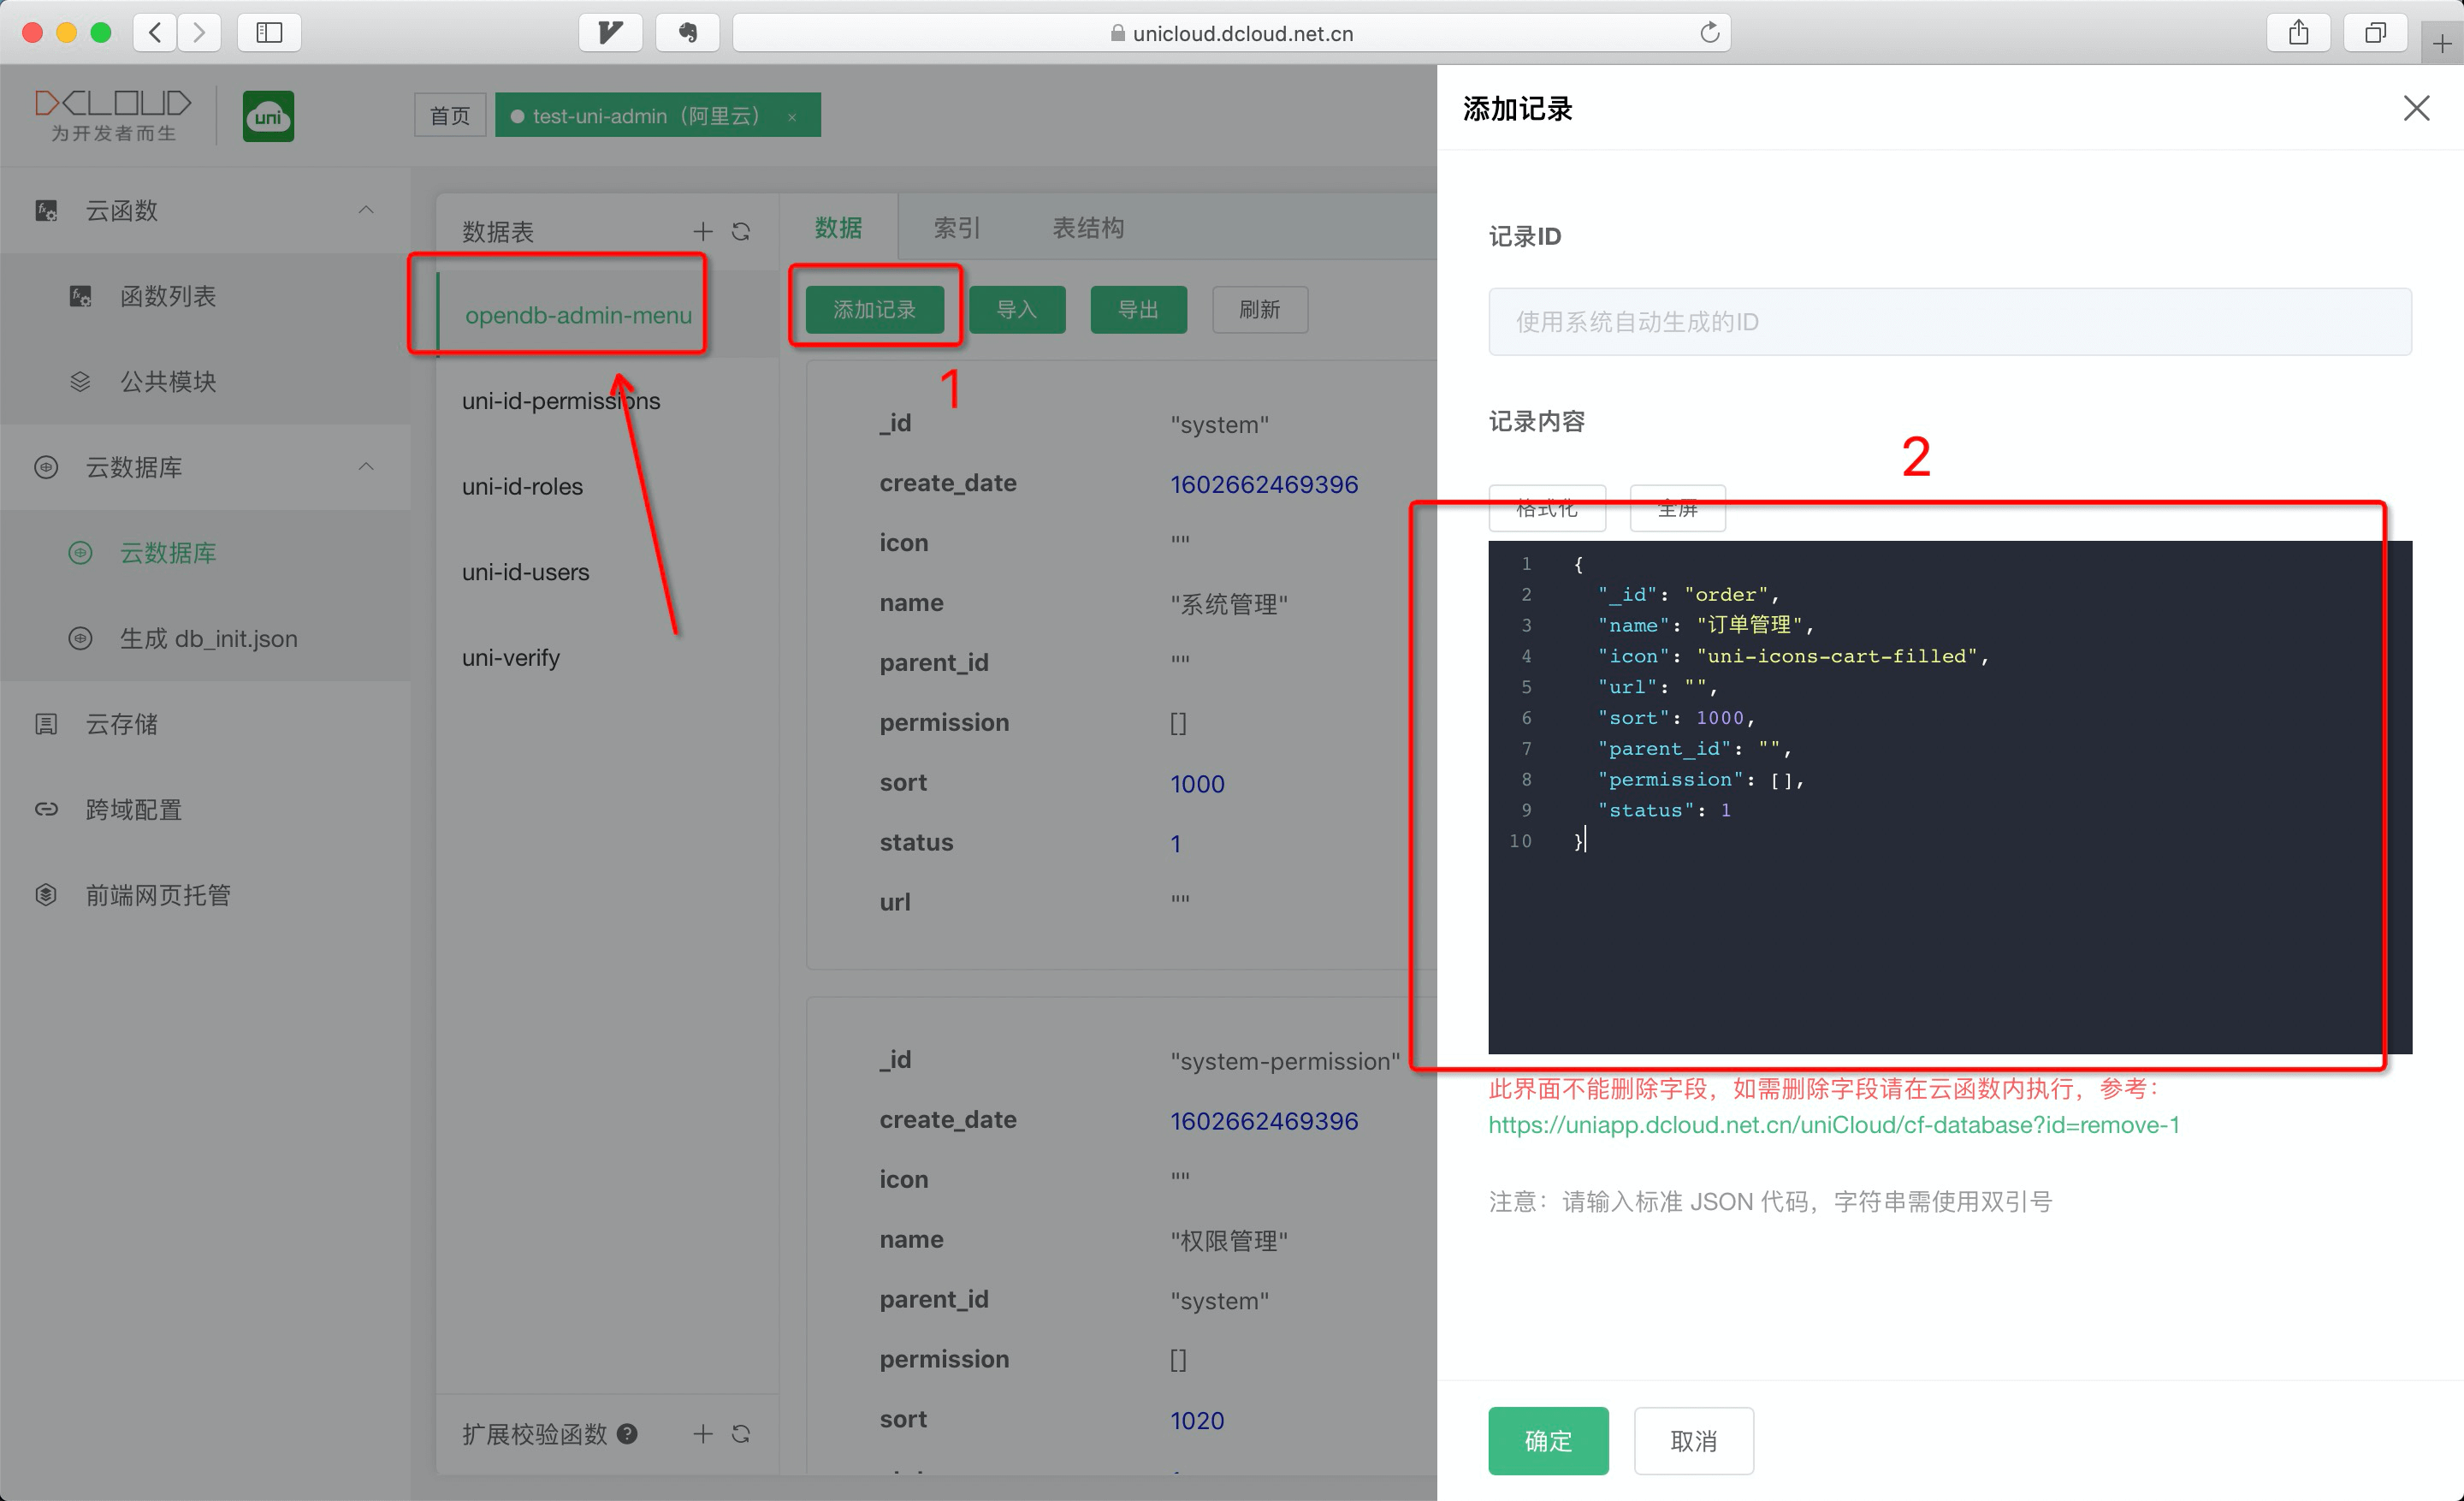The image size is (2464, 1501).
Task: Add a 扩展校验函数 with plus icon
Action: (x=703, y=1433)
